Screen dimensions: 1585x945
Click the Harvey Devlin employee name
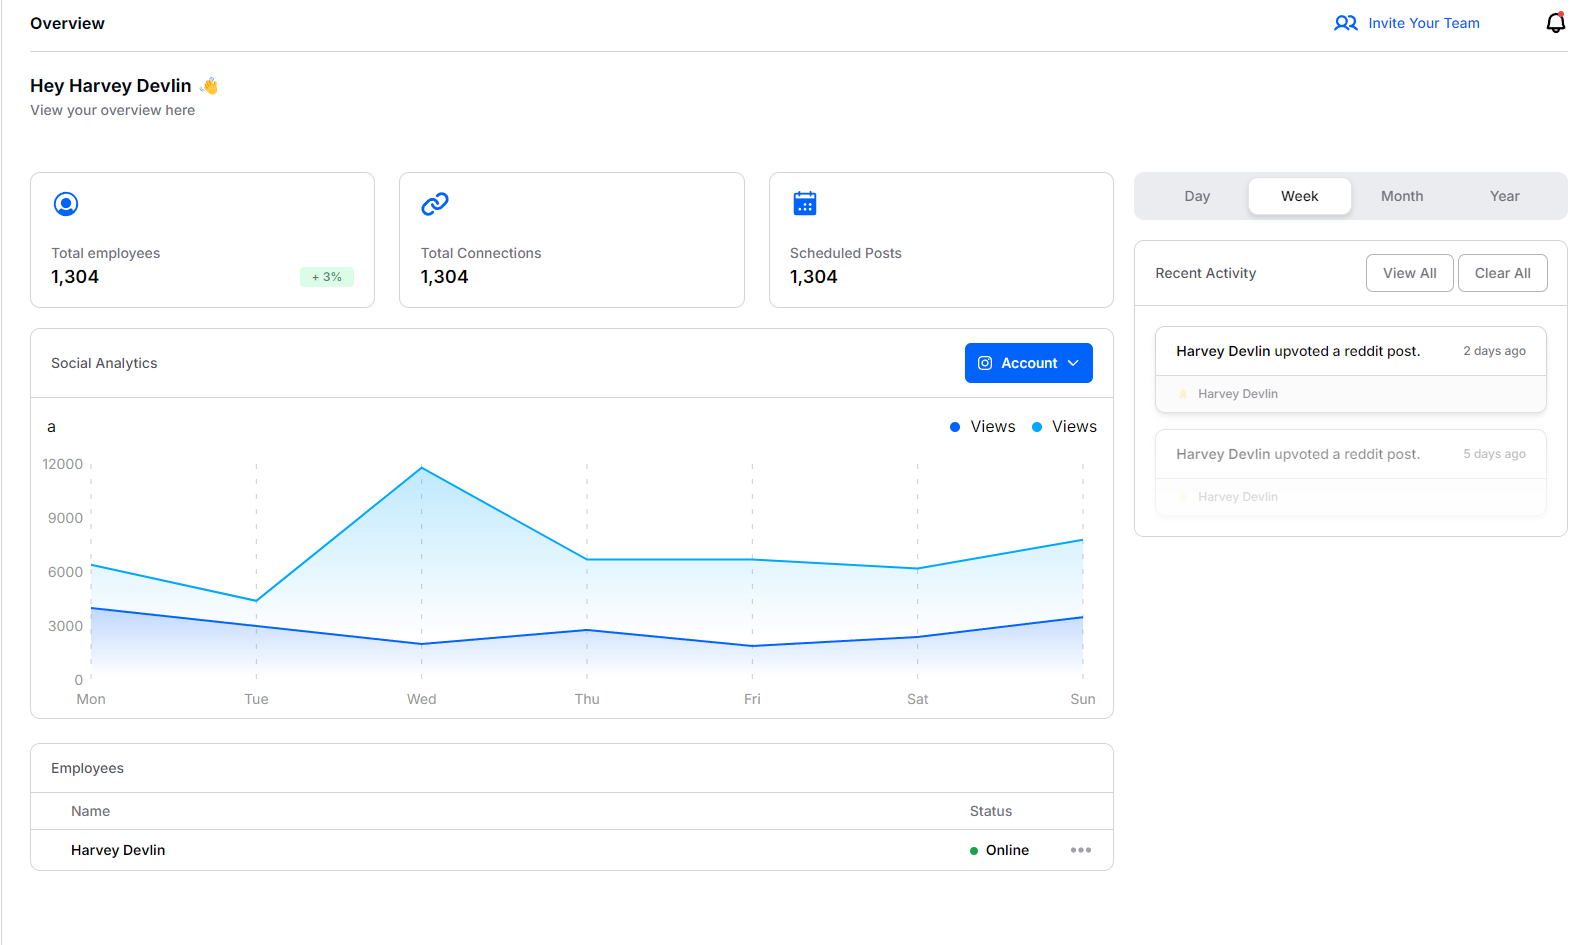point(118,850)
